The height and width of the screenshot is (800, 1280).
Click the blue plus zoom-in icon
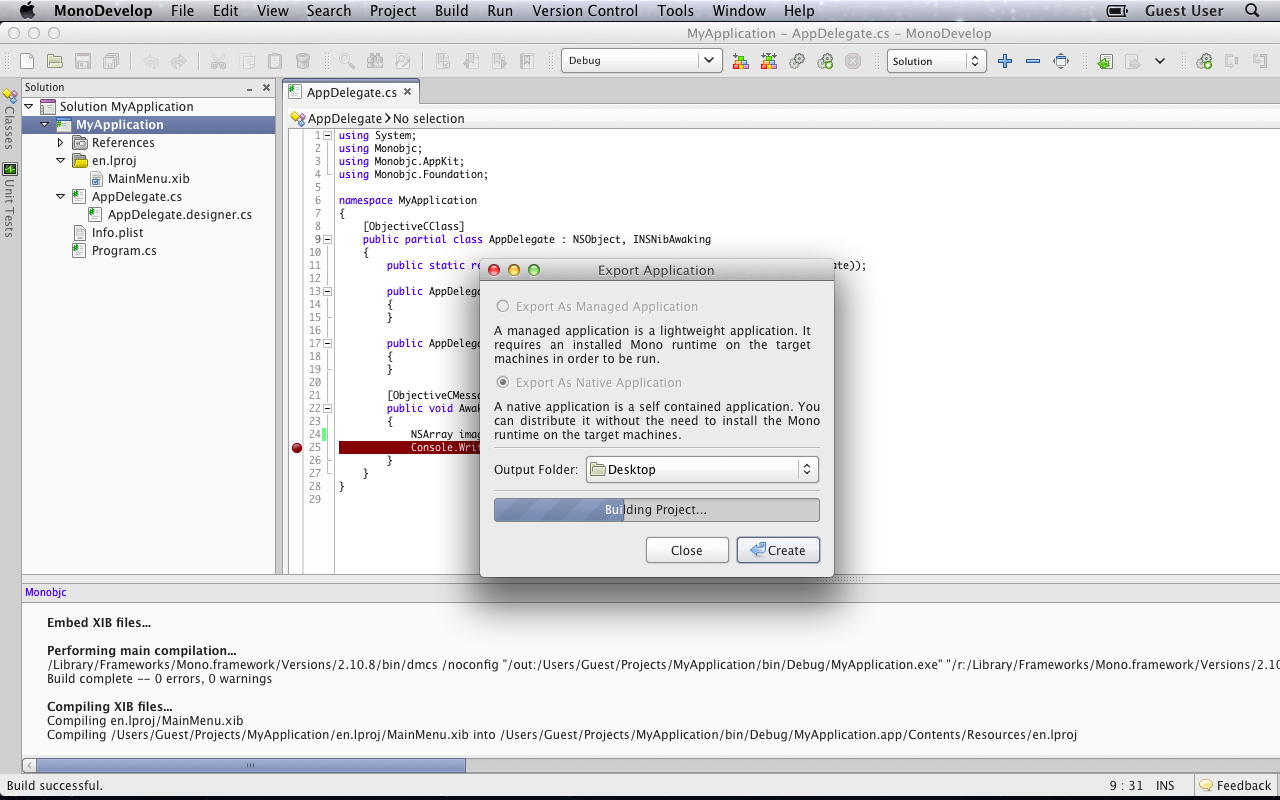(x=1005, y=61)
